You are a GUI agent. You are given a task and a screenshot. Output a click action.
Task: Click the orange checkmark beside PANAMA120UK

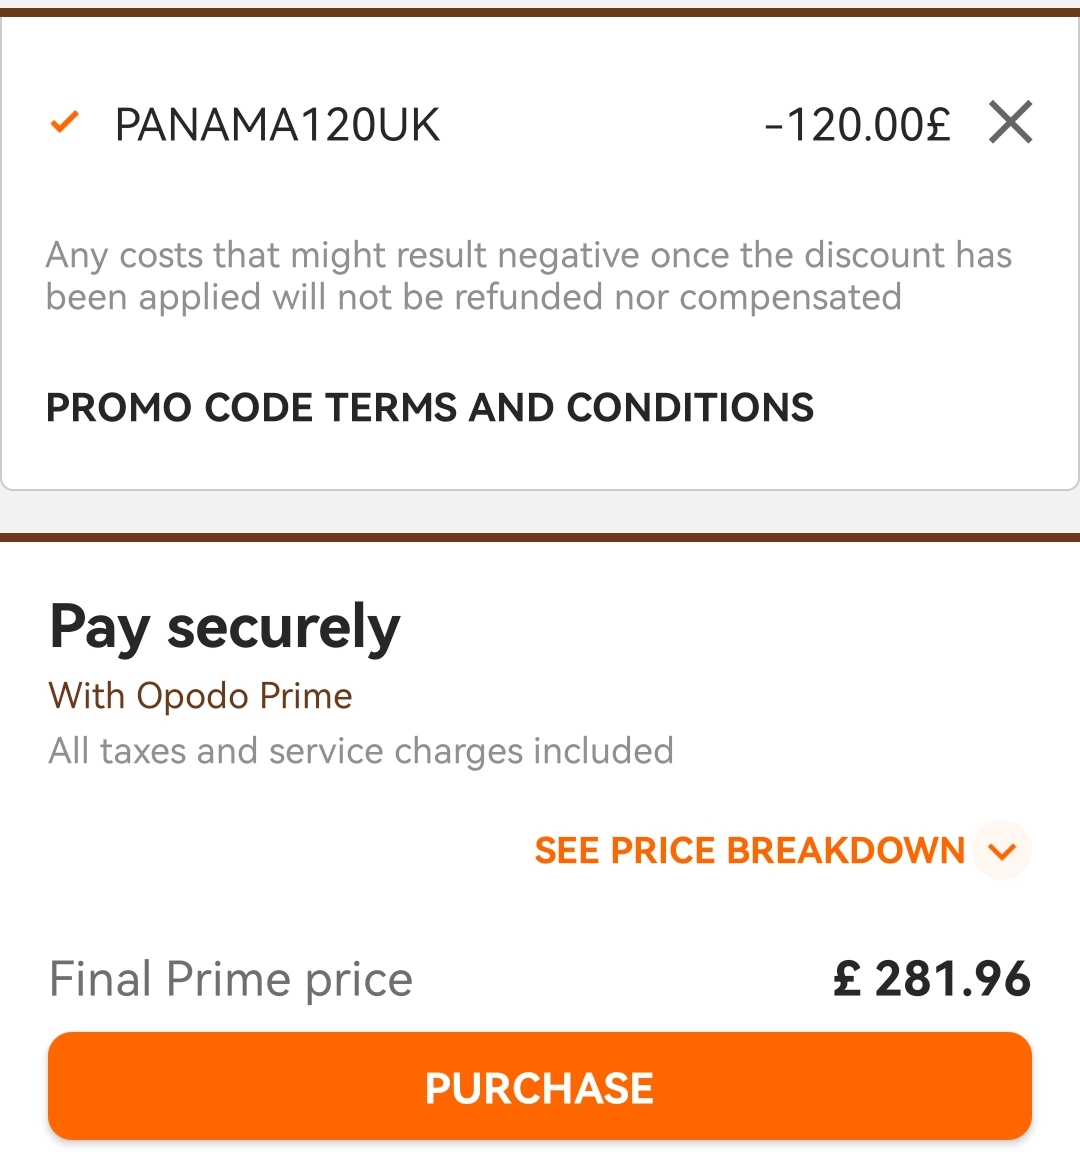(x=64, y=122)
